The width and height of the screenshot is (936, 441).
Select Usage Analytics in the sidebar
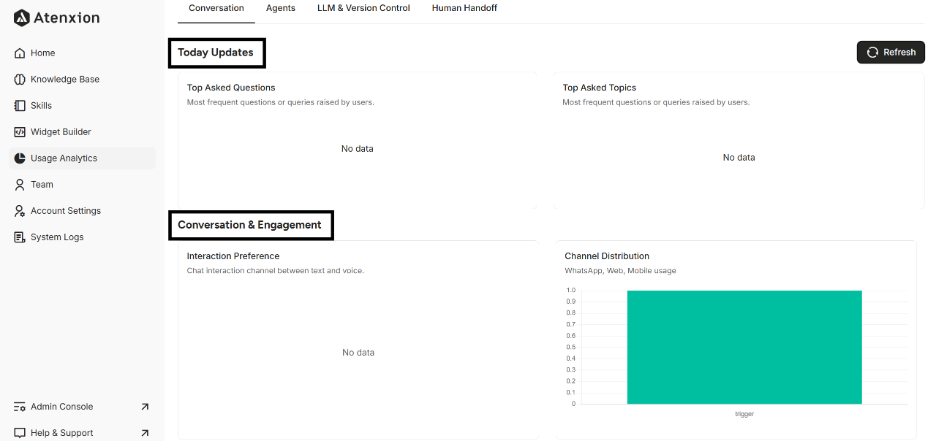(82, 158)
